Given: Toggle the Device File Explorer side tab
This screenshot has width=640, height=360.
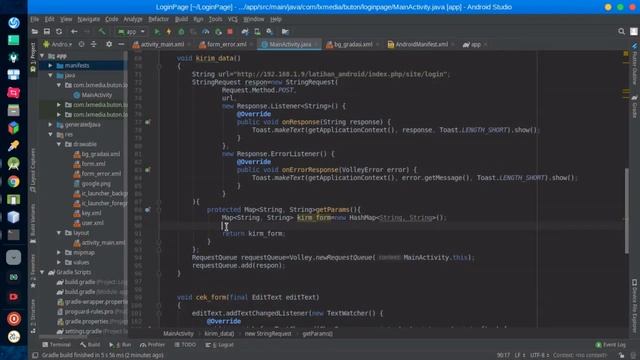Looking at the screenshot, I should (634, 305).
